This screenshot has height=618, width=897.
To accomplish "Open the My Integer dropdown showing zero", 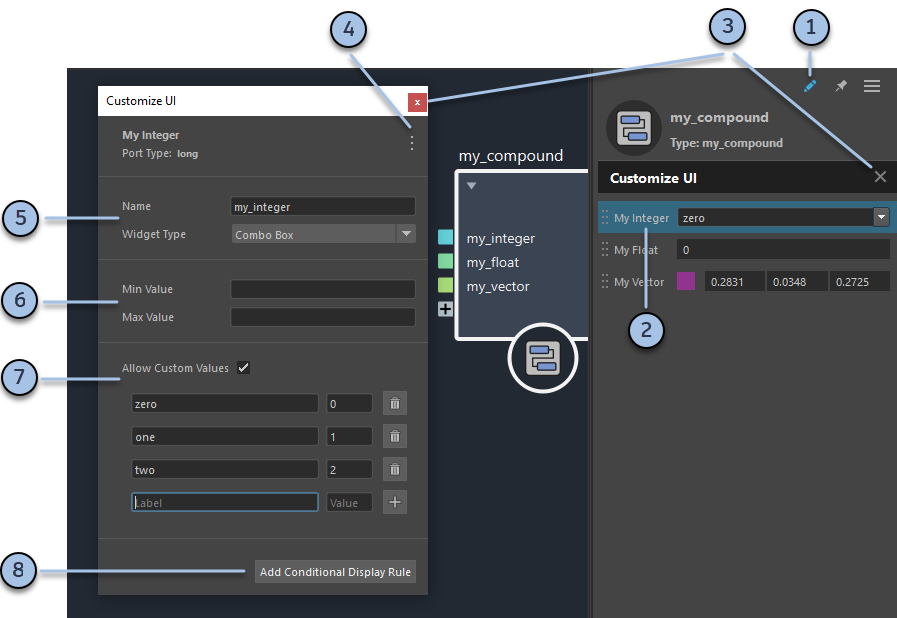I will coord(878,217).
